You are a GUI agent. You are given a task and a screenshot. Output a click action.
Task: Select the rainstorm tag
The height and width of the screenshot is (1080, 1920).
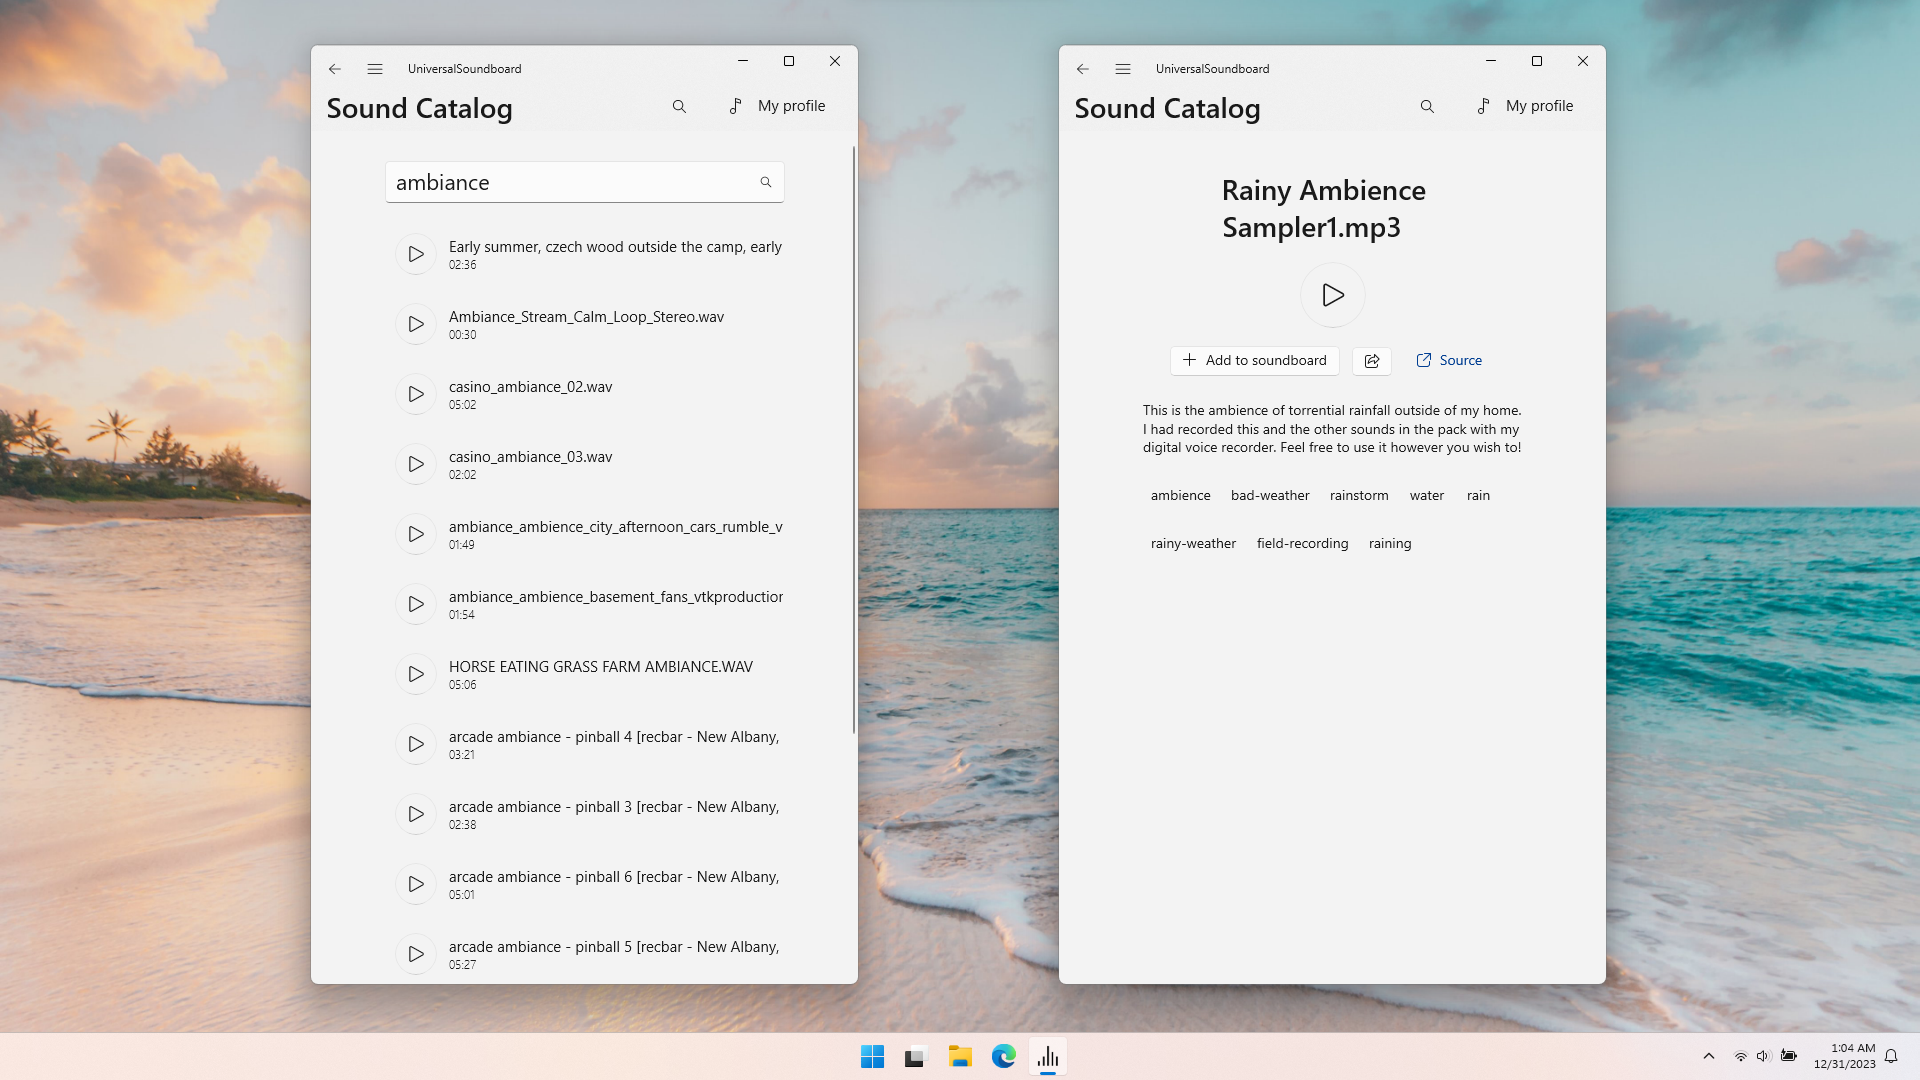coord(1359,496)
